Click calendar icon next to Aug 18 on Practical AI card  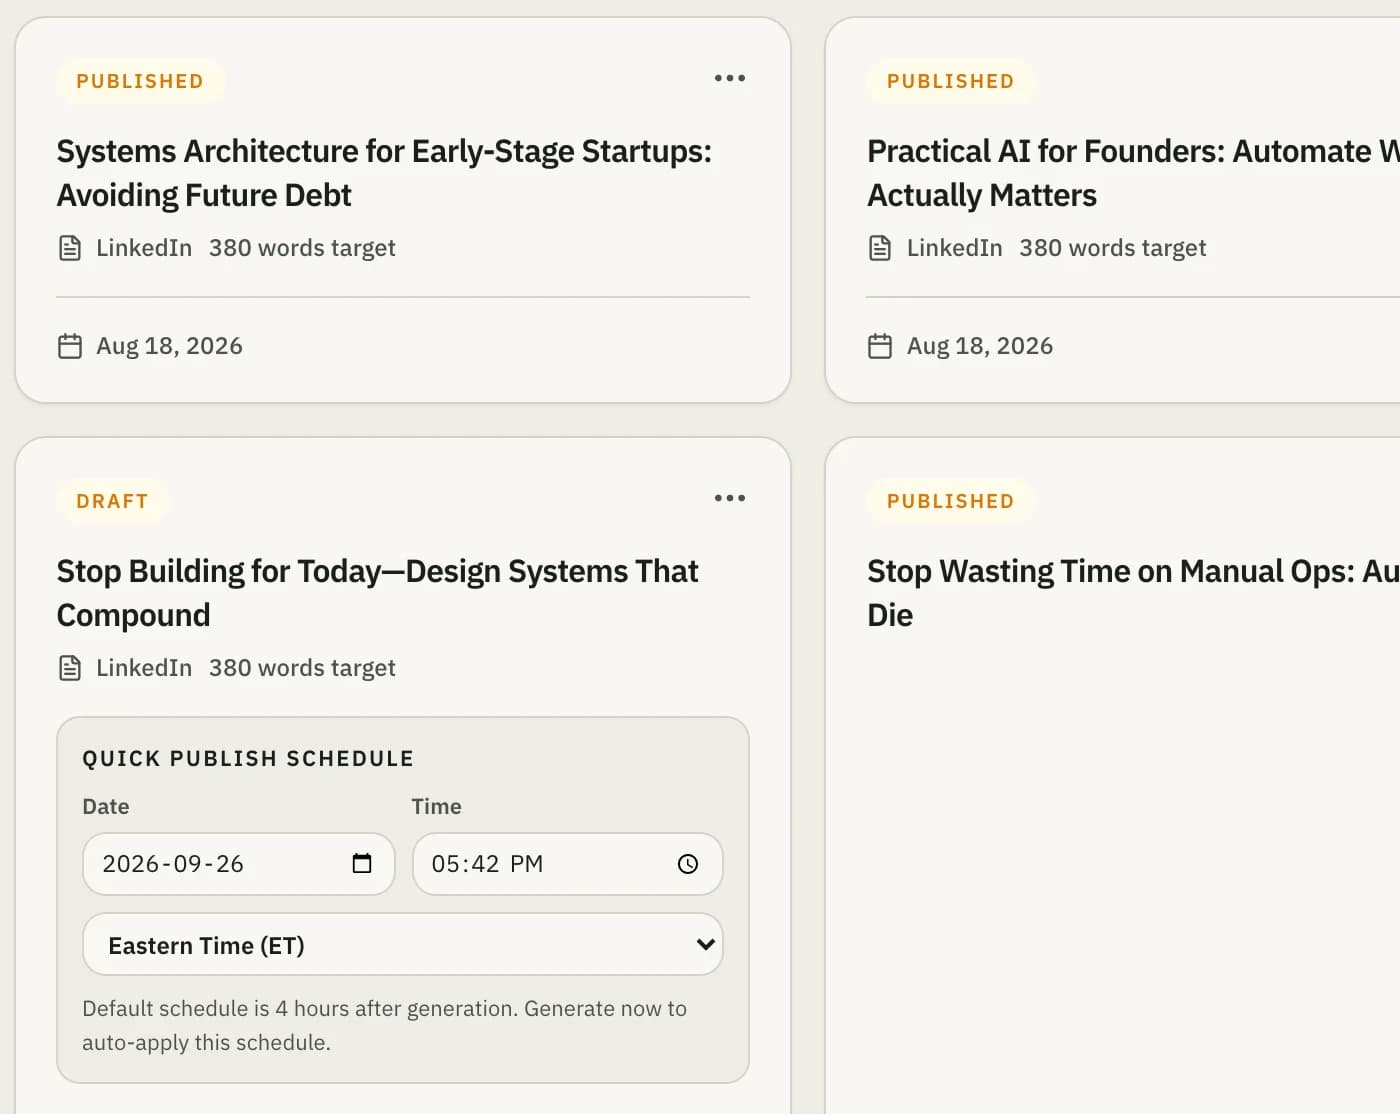point(880,346)
